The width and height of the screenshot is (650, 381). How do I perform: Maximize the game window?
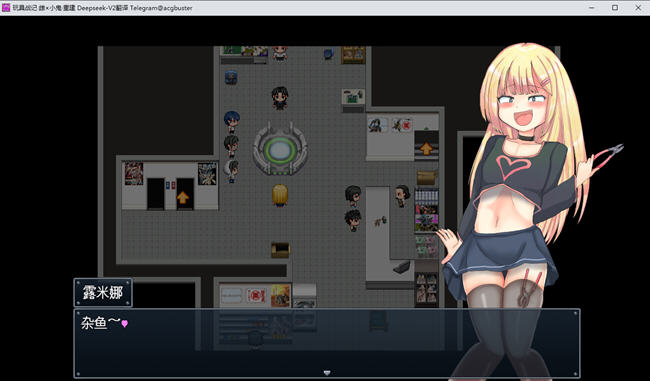pos(615,7)
